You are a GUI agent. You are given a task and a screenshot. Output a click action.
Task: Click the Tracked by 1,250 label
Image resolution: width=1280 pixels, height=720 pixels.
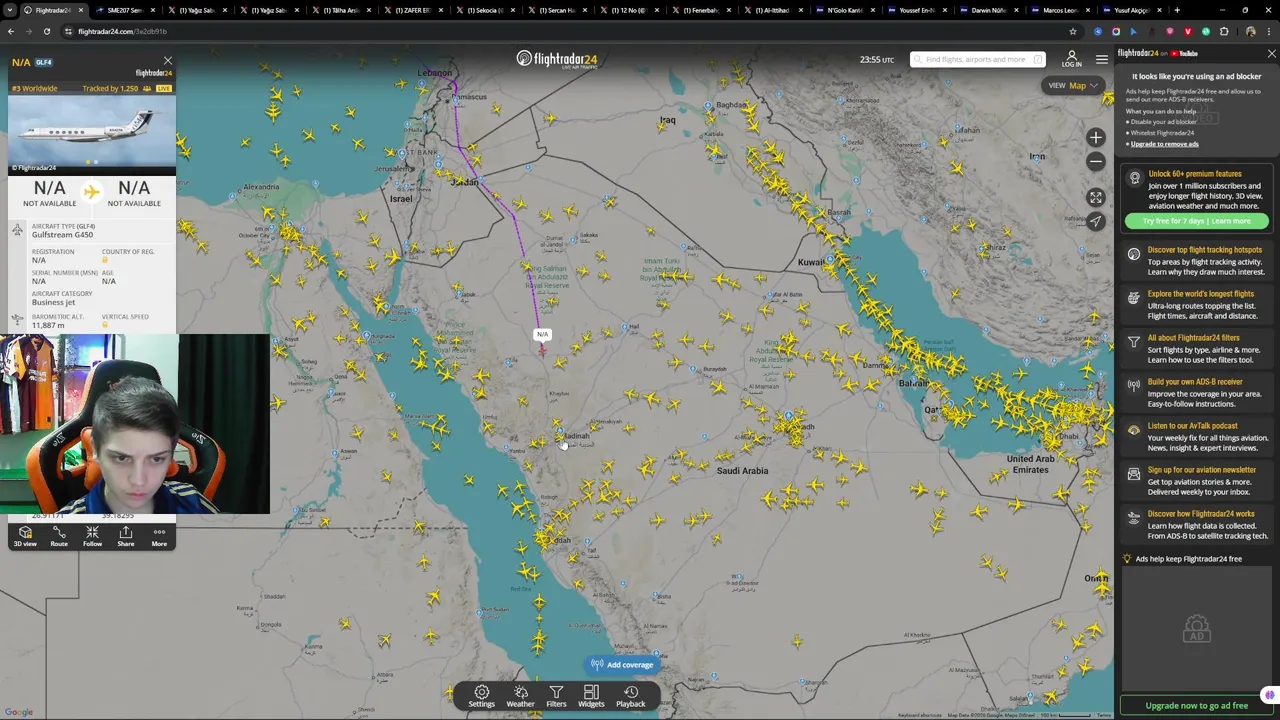(x=110, y=88)
